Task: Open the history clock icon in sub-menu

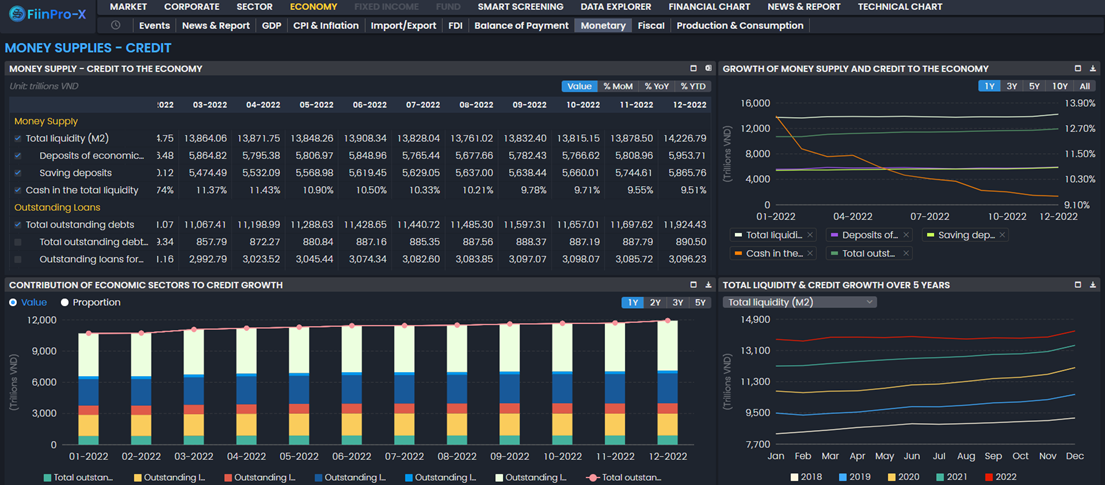Action: point(116,26)
